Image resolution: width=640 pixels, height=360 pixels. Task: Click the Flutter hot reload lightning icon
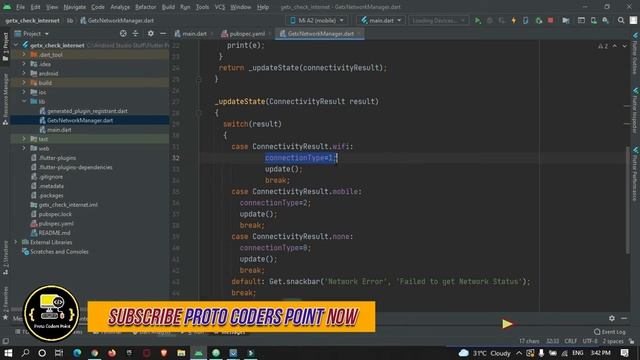coord(513,20)
